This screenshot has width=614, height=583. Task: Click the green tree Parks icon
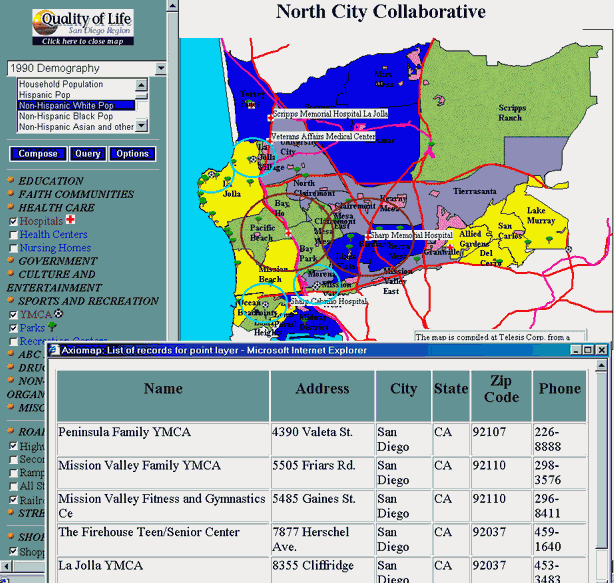(x=53, y=327)
